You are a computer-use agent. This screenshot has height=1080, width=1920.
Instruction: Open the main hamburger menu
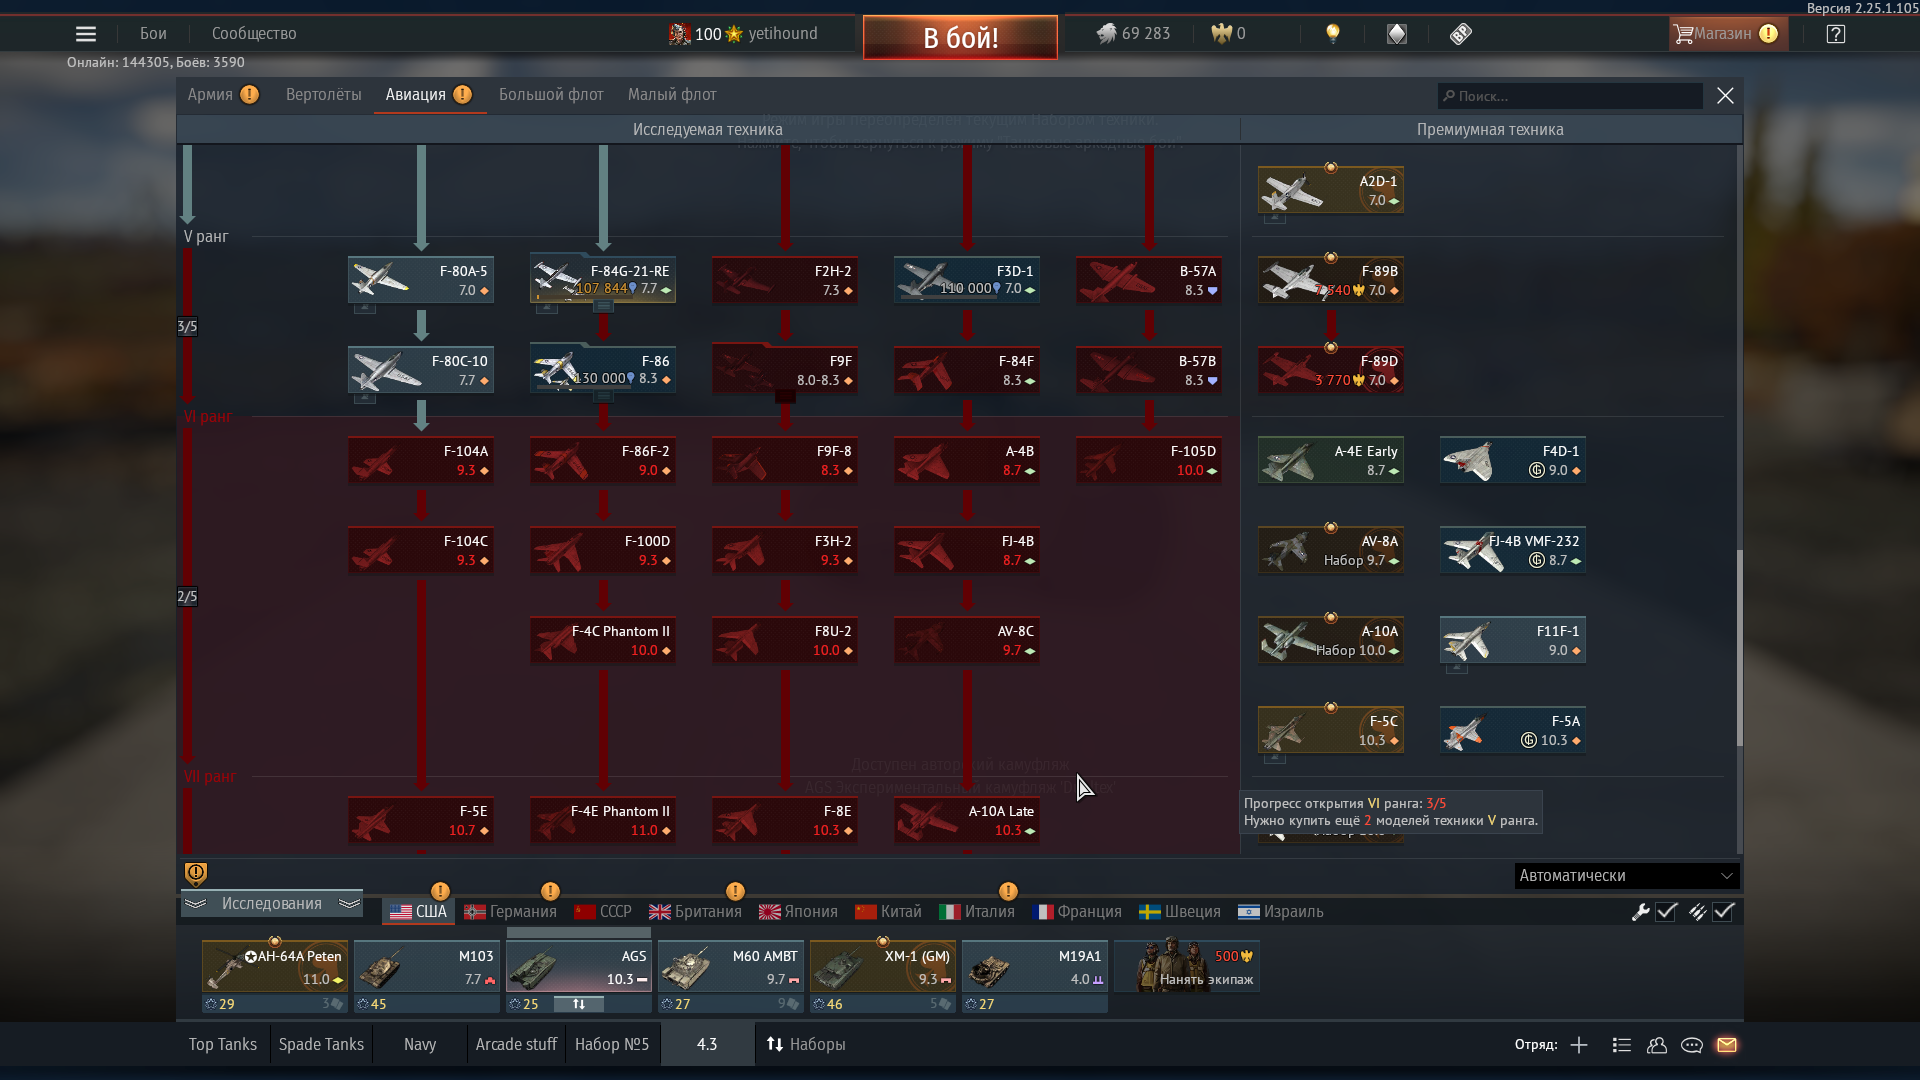pyautogui.click(x=86, y=34)
